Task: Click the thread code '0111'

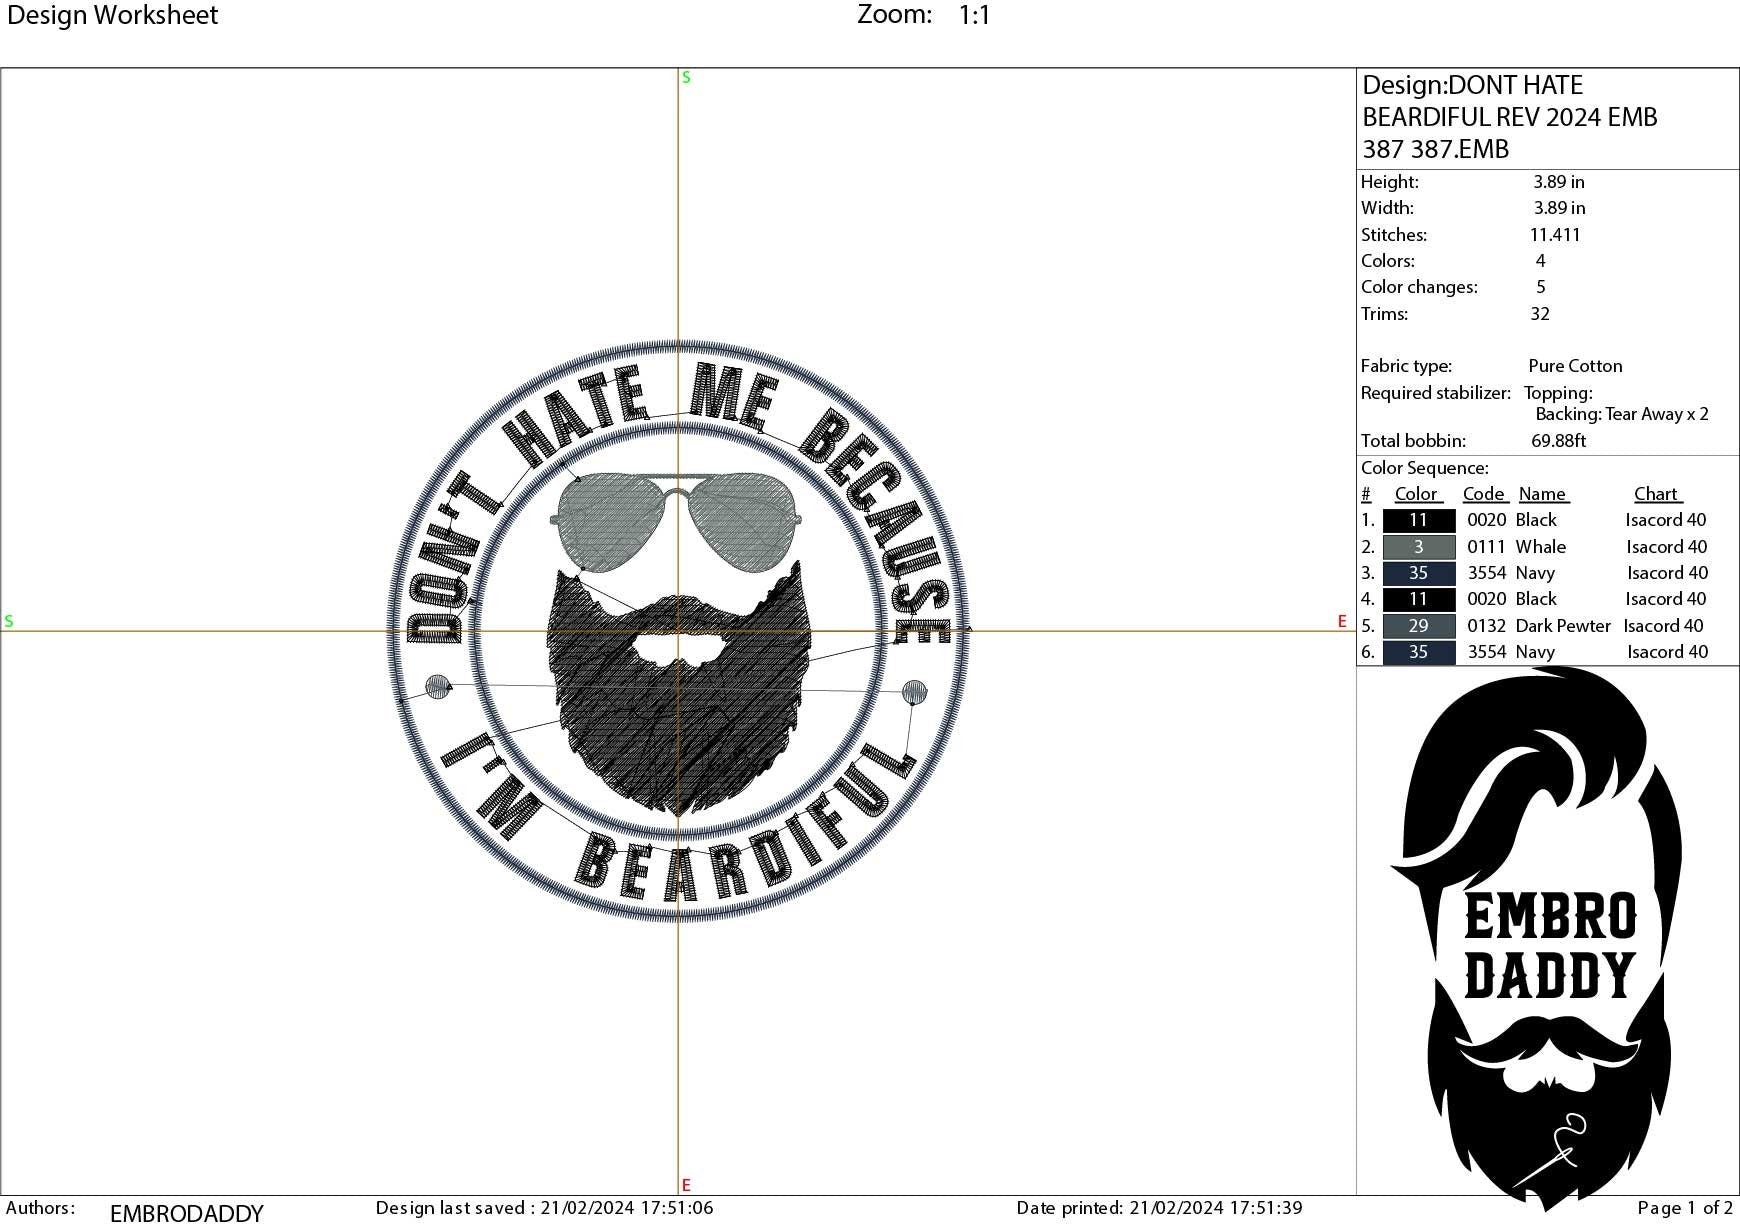Action: tap(1486, 547)
